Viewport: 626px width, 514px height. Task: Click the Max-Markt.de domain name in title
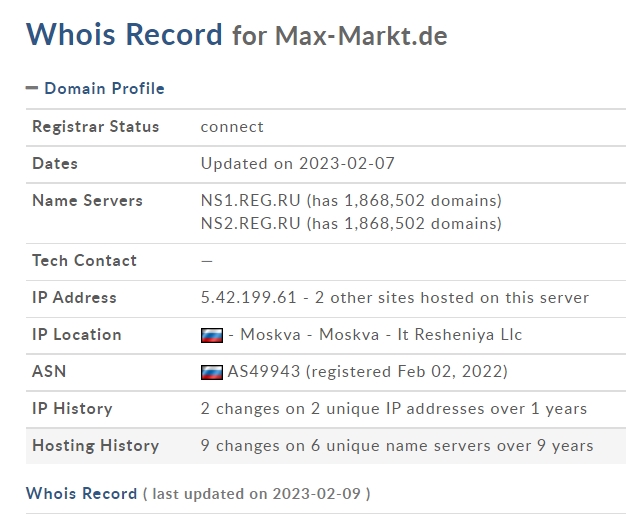coord(361,36)
